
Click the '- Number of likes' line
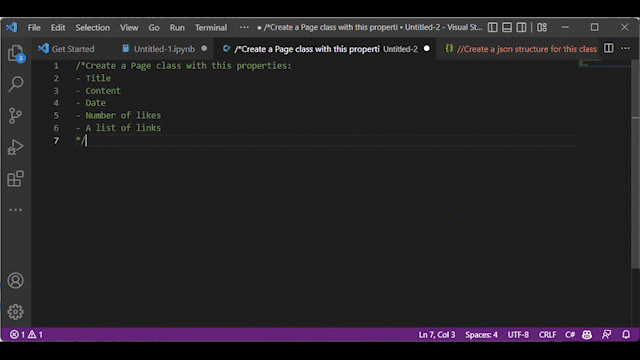[118, 116]
